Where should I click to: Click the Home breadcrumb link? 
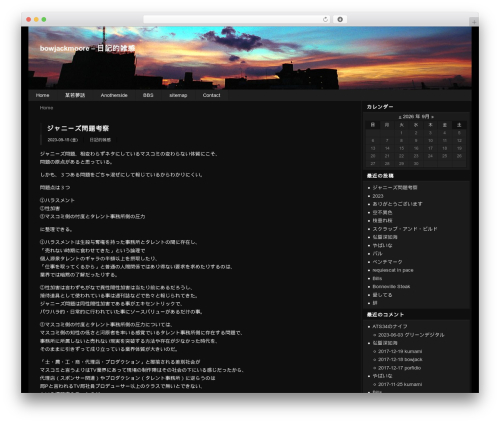(x=46, y=108)
